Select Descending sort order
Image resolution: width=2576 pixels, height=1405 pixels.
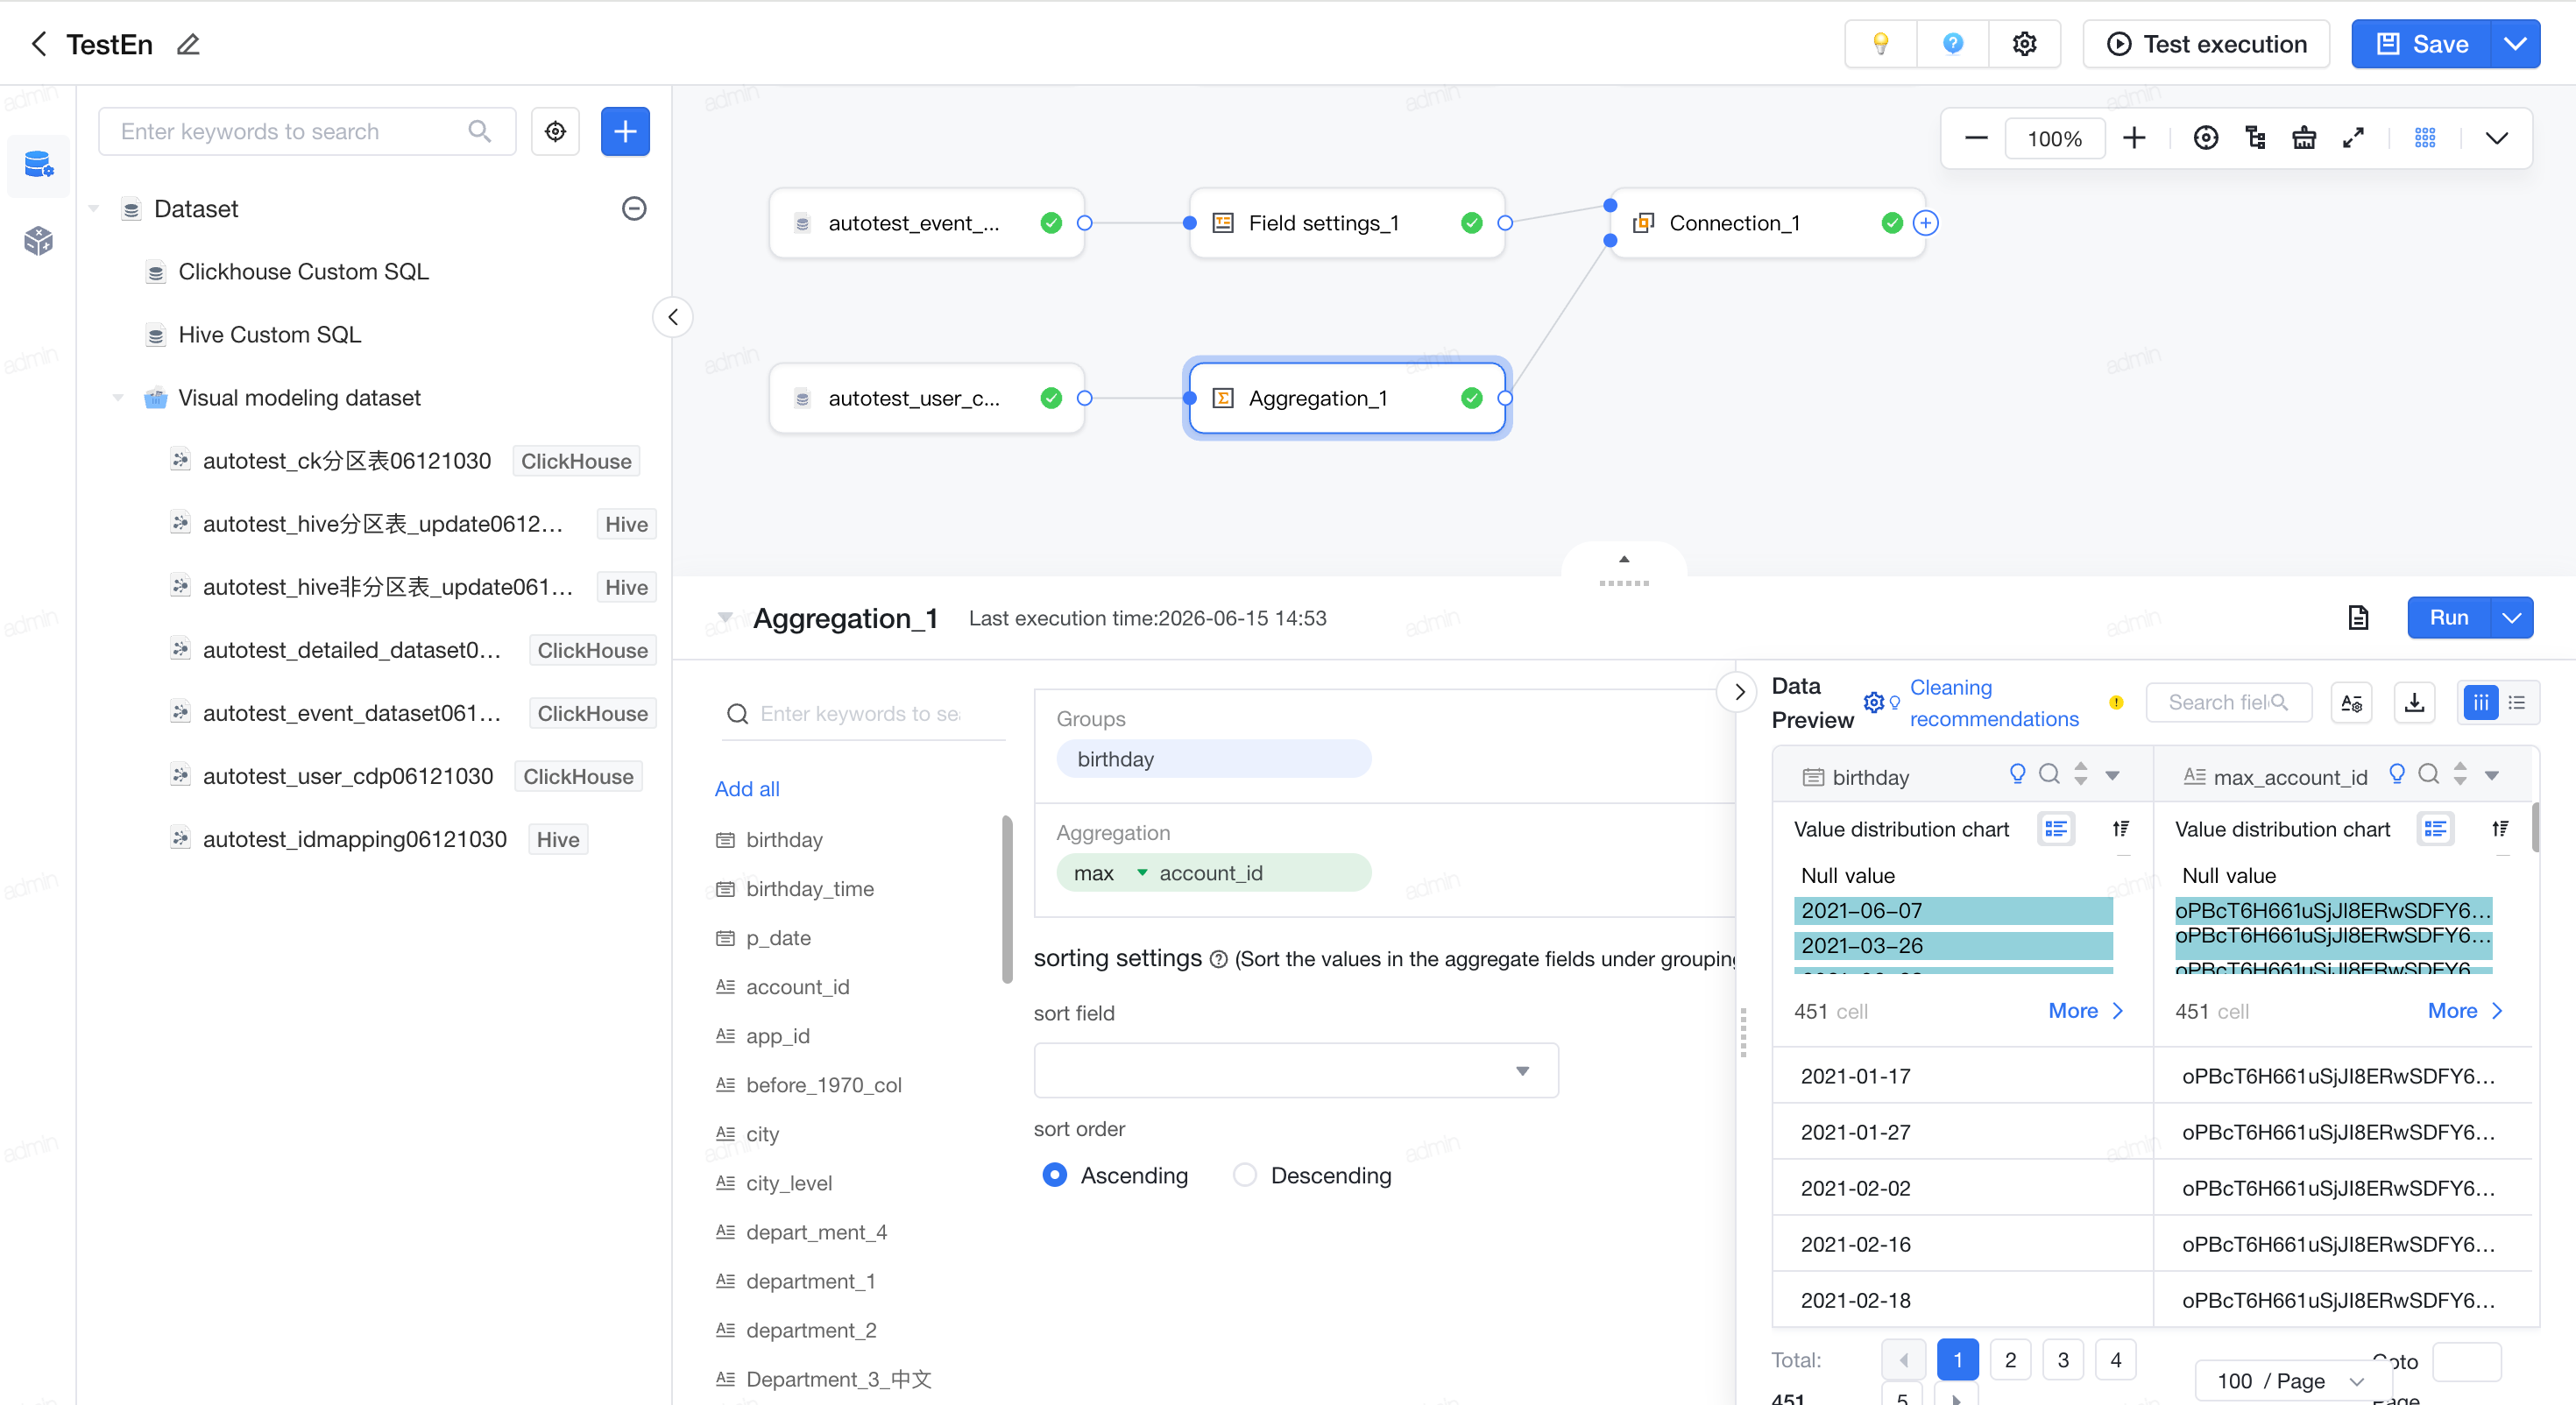click(x=1312, y=1174)
